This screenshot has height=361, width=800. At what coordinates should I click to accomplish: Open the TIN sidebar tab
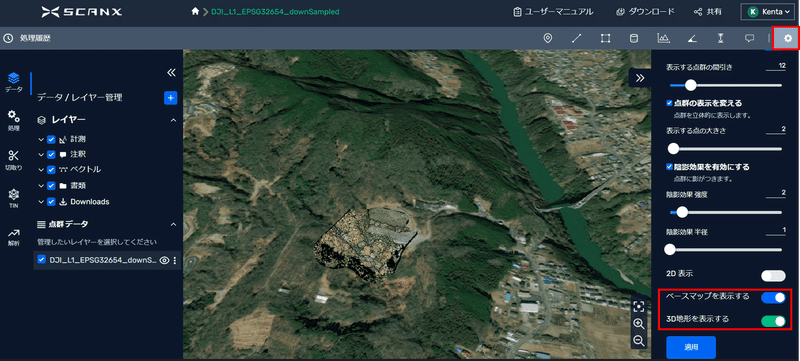(x=14, y=199)
